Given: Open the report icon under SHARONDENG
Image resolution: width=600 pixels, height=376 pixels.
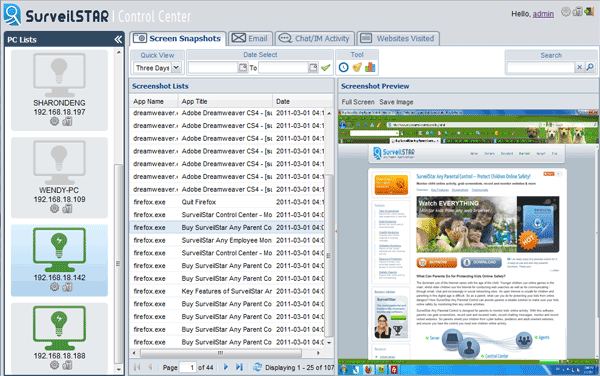Looking at the screenshot, I should coord(67,122).
